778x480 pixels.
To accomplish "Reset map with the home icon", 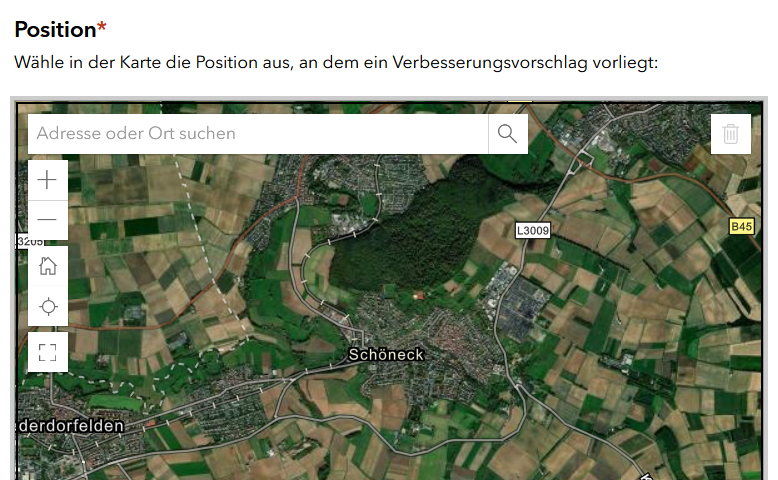I will (48, 266).
